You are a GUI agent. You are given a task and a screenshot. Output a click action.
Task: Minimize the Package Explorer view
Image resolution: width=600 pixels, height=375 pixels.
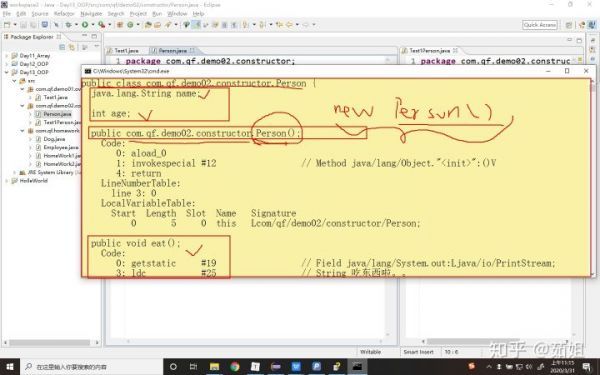click(85, 36)
